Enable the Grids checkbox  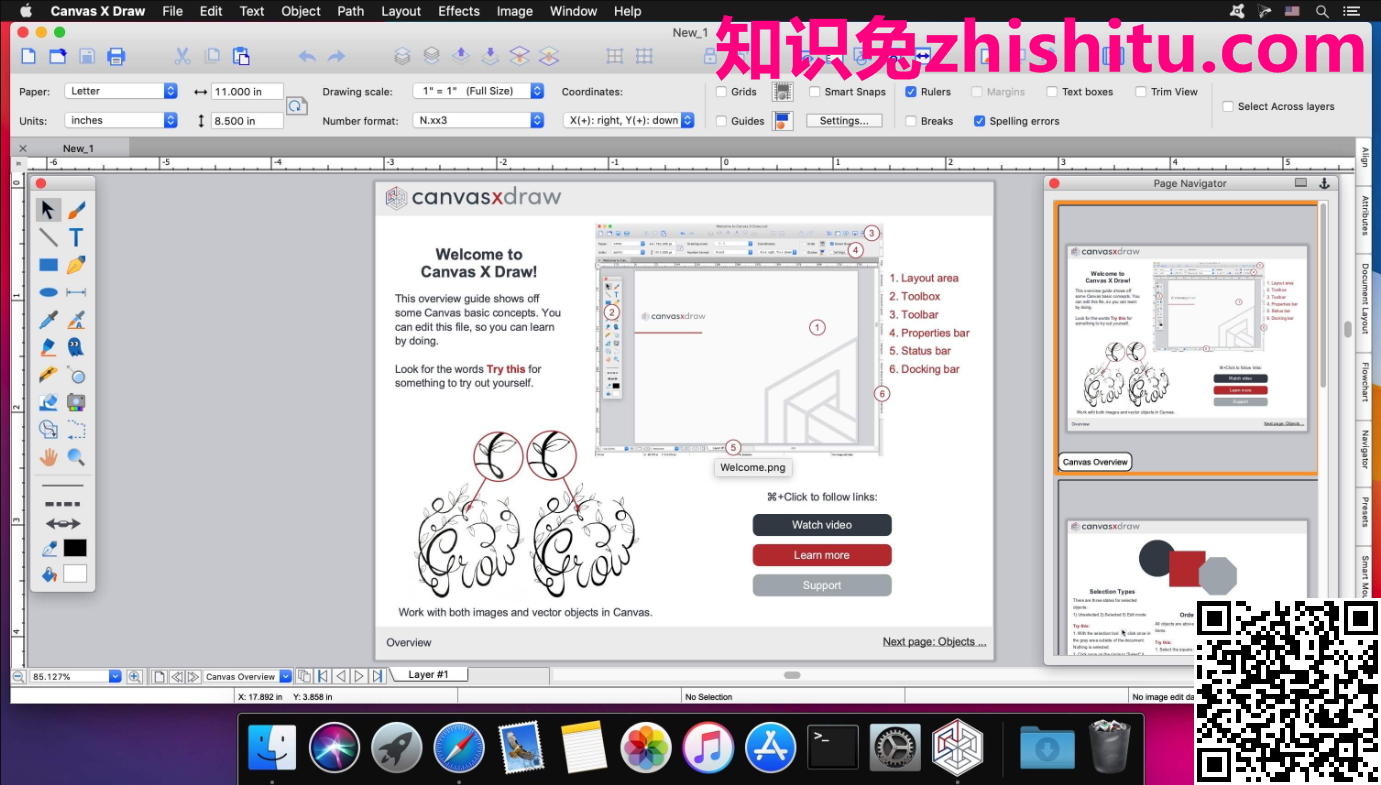pyautogui.click(x=722, y=92)
